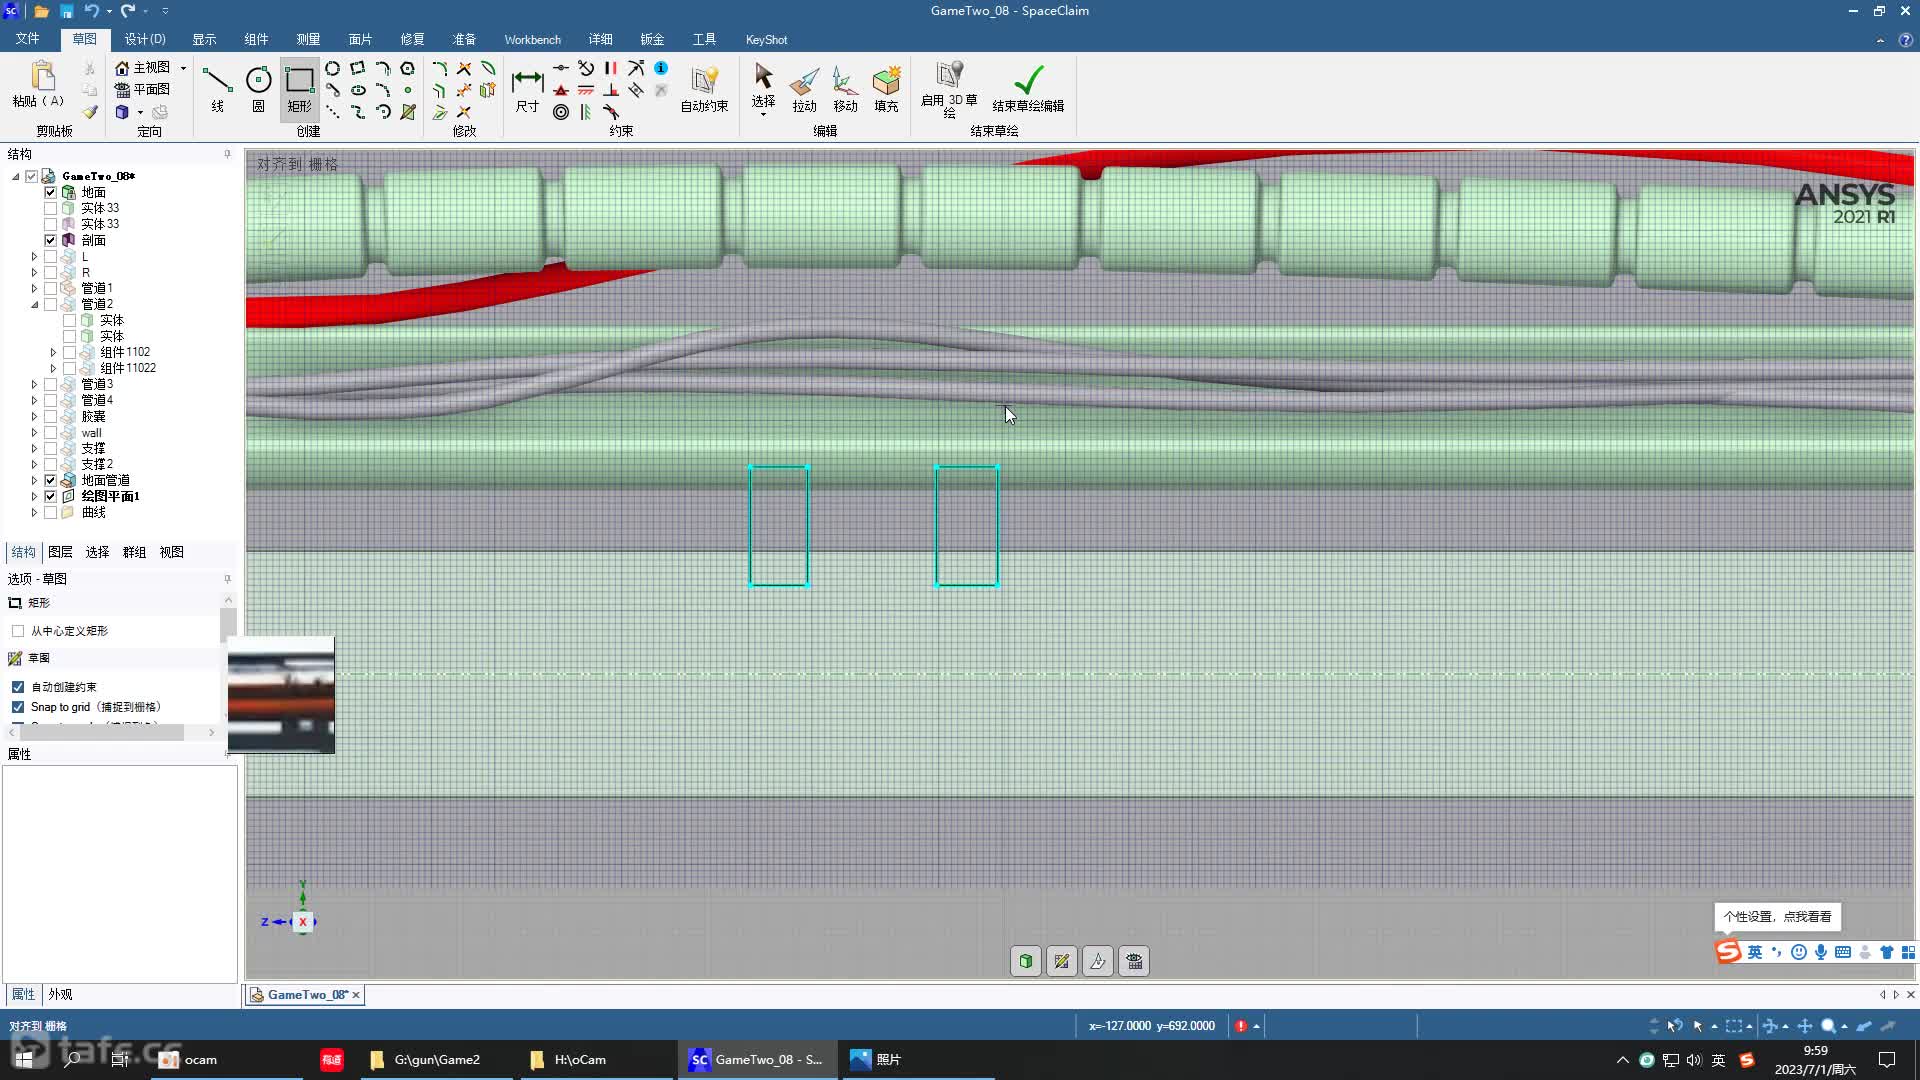The image size is (1920, 1080).
Task: Toggle 自动创建约束 checkbox
Action: [18, 687]
